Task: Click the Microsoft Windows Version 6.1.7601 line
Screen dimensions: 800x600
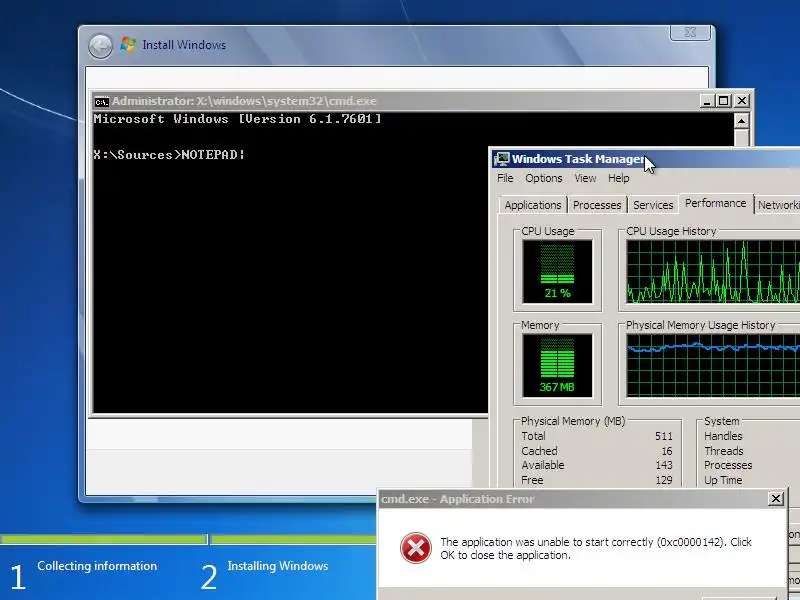Action: point(237,119)
